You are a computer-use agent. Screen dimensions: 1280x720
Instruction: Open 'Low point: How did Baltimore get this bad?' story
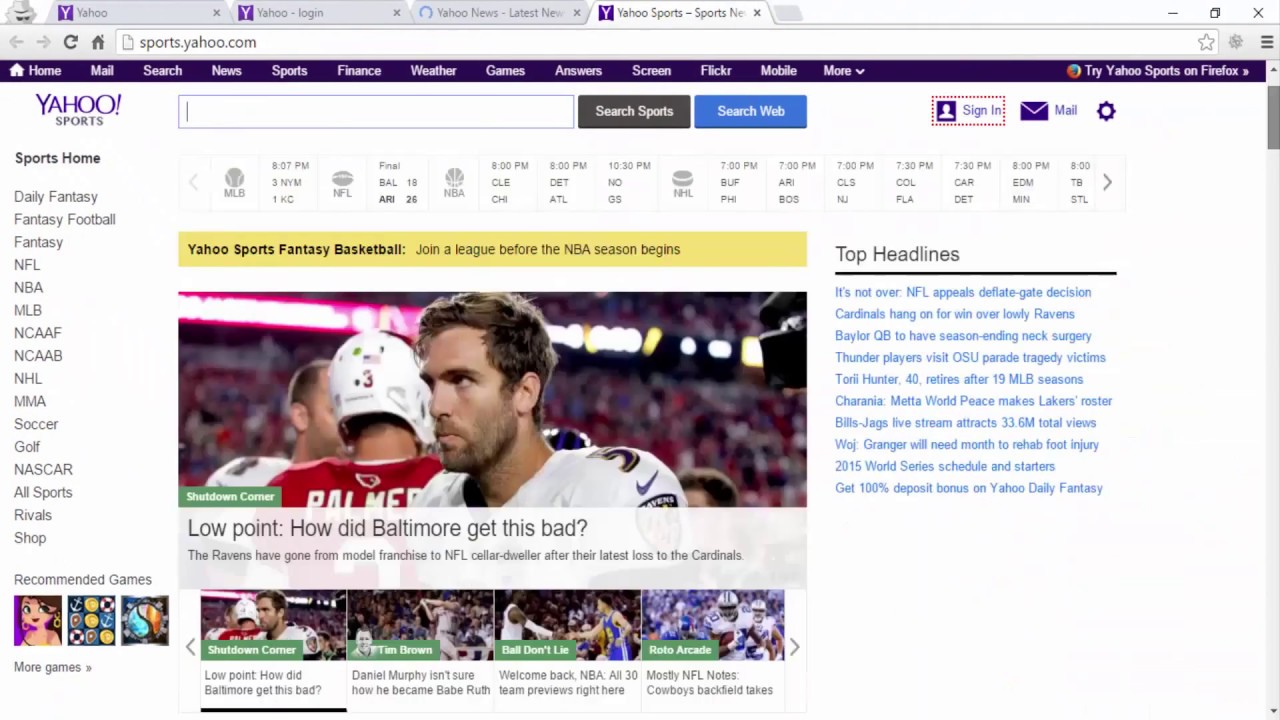pos(387,528)
